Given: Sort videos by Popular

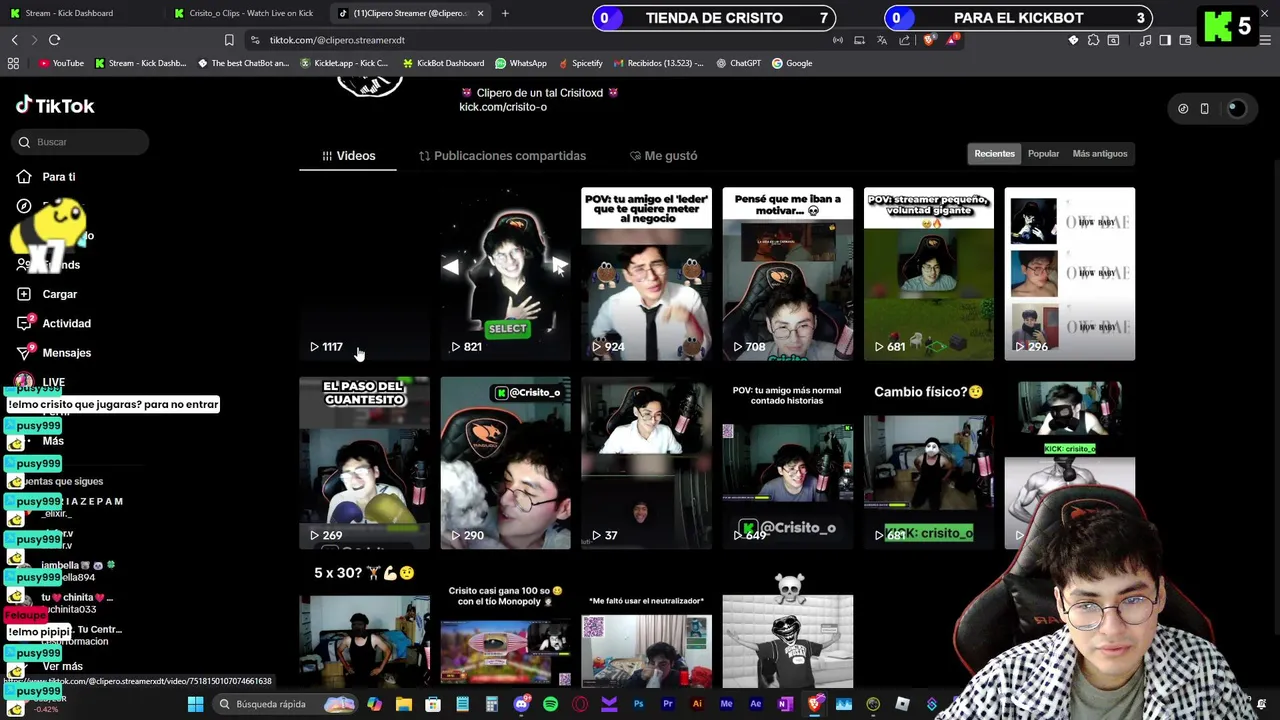Looking at the screenshot, I should coord(1043,154).
